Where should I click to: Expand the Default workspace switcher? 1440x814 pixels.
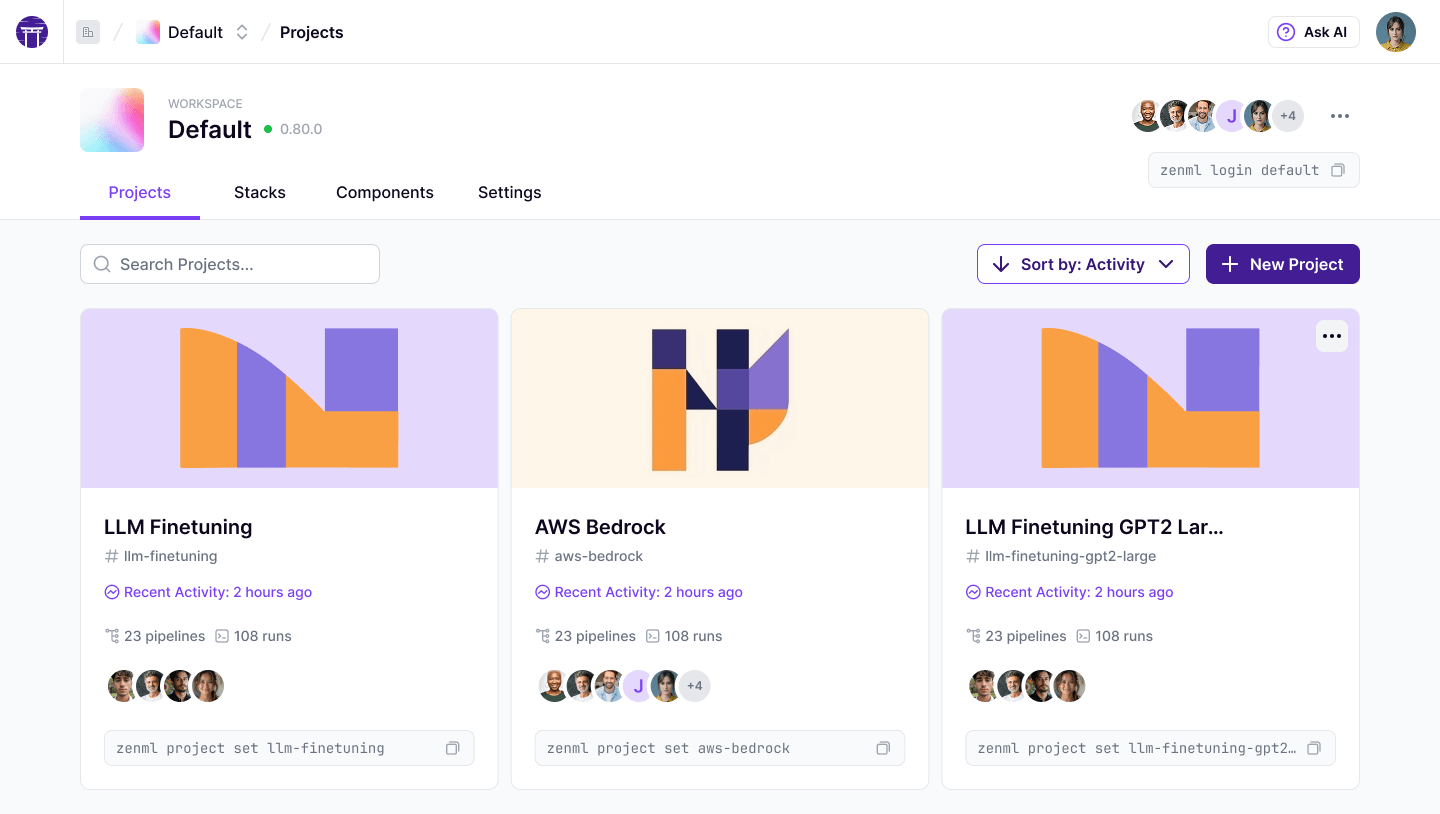point(241,32)
